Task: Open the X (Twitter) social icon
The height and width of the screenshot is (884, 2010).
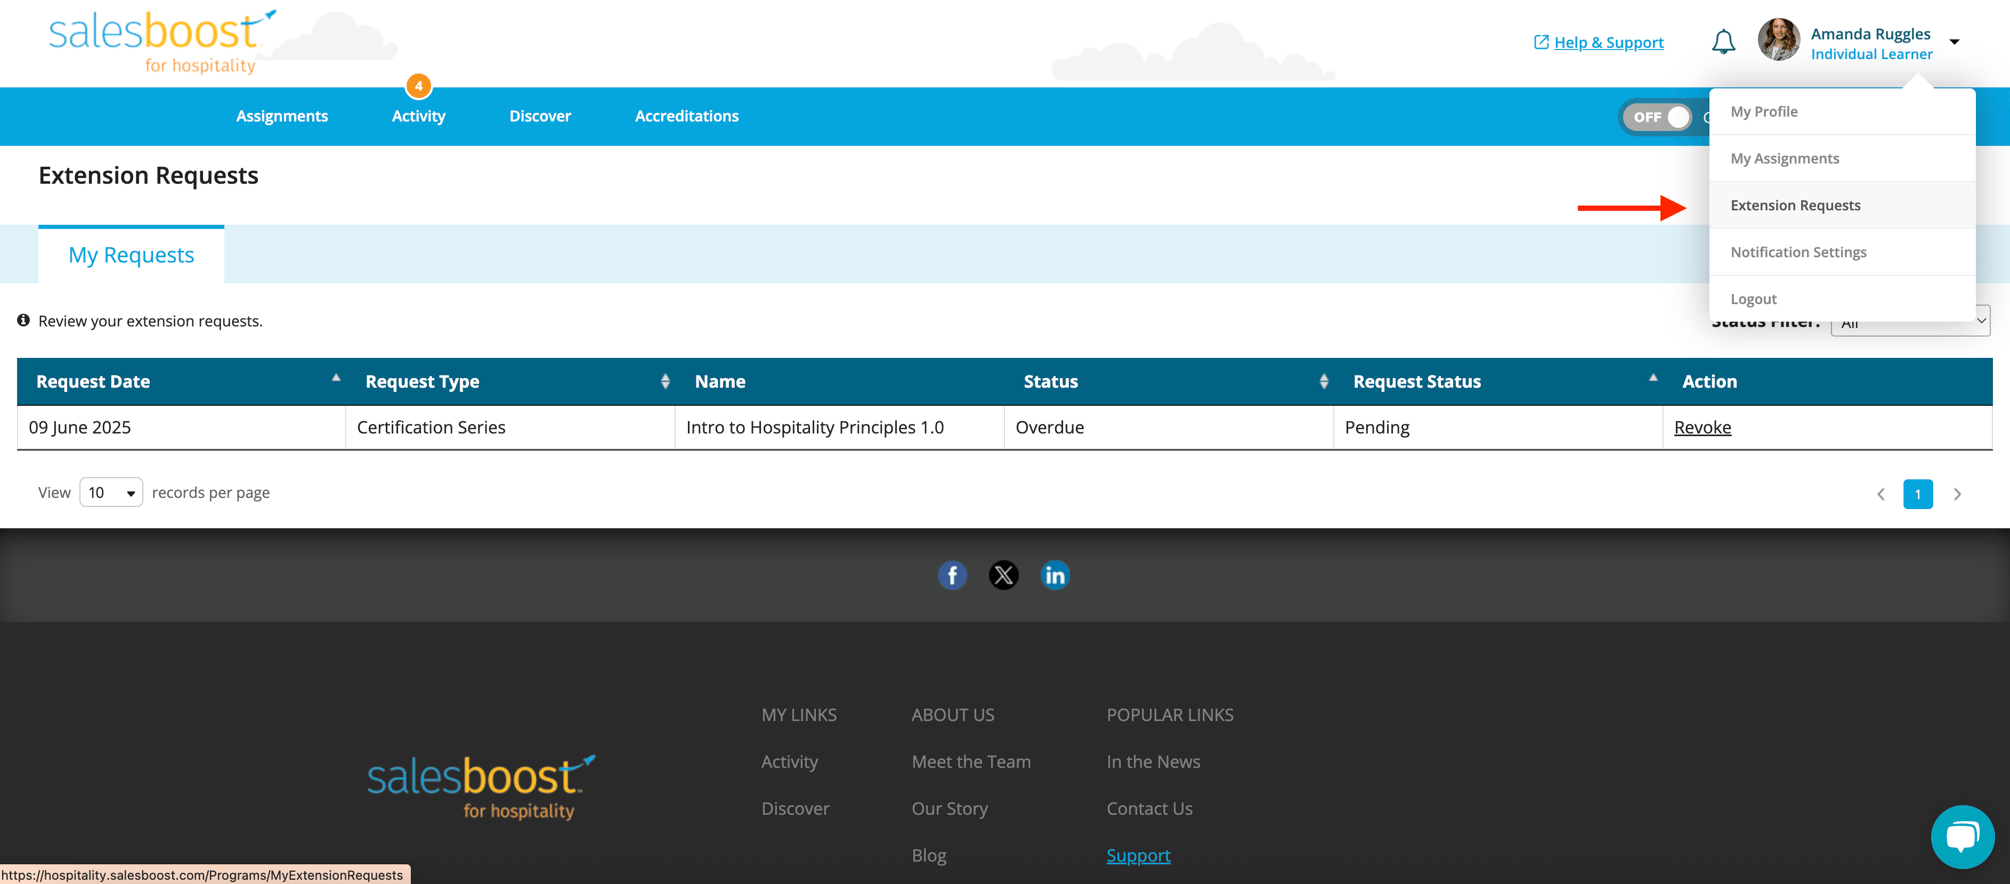Action: pos(1003,575)
